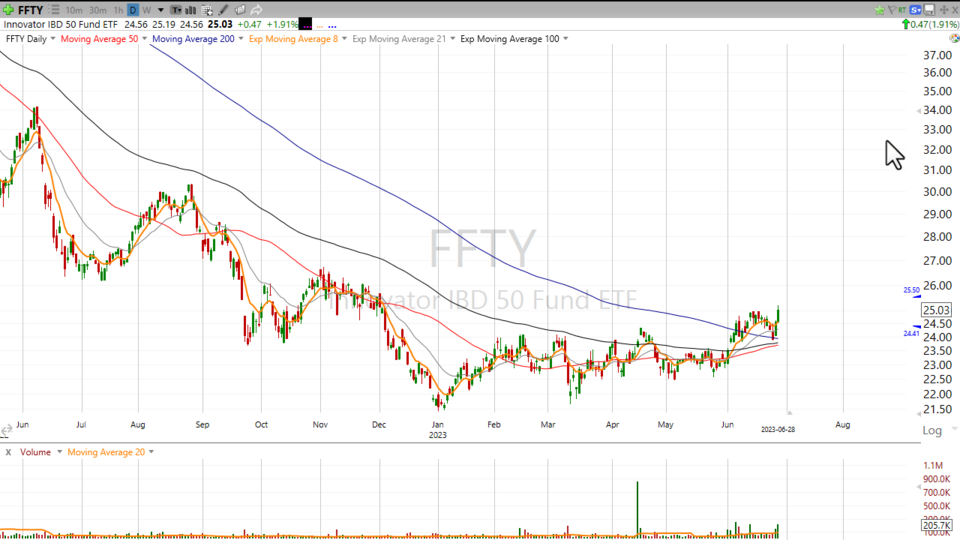Open the symbol list icon beside FFTY
The image size is (960, 540).
pos(54,10)
